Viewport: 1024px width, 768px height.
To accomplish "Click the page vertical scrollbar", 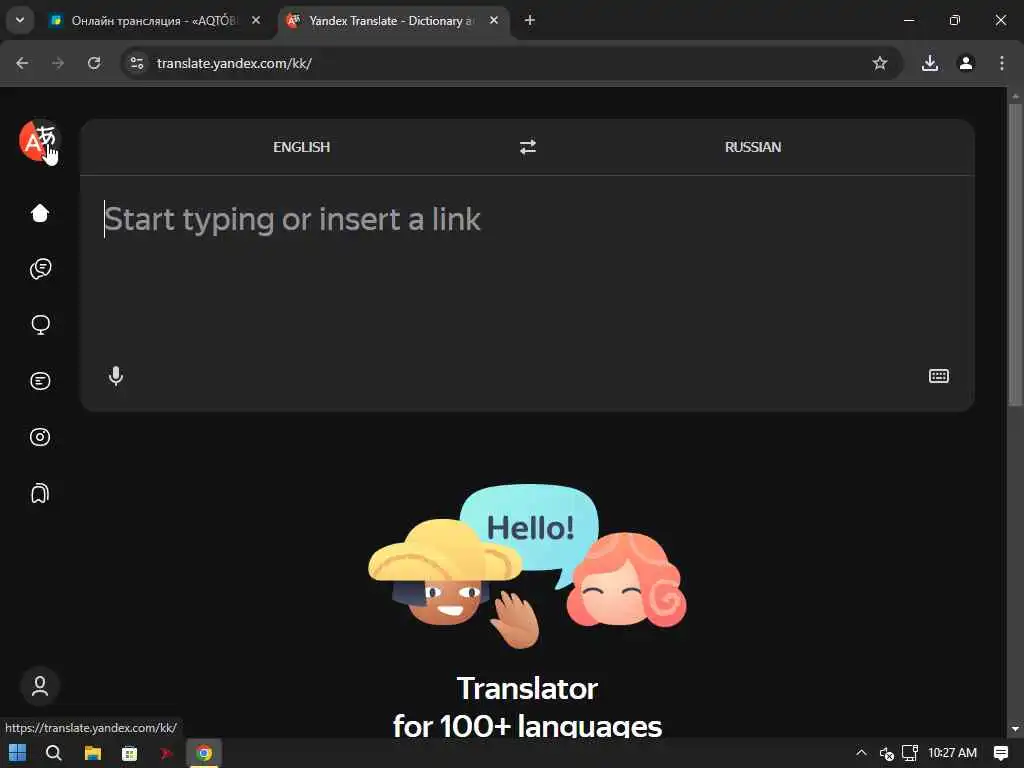I will 1015,255.
